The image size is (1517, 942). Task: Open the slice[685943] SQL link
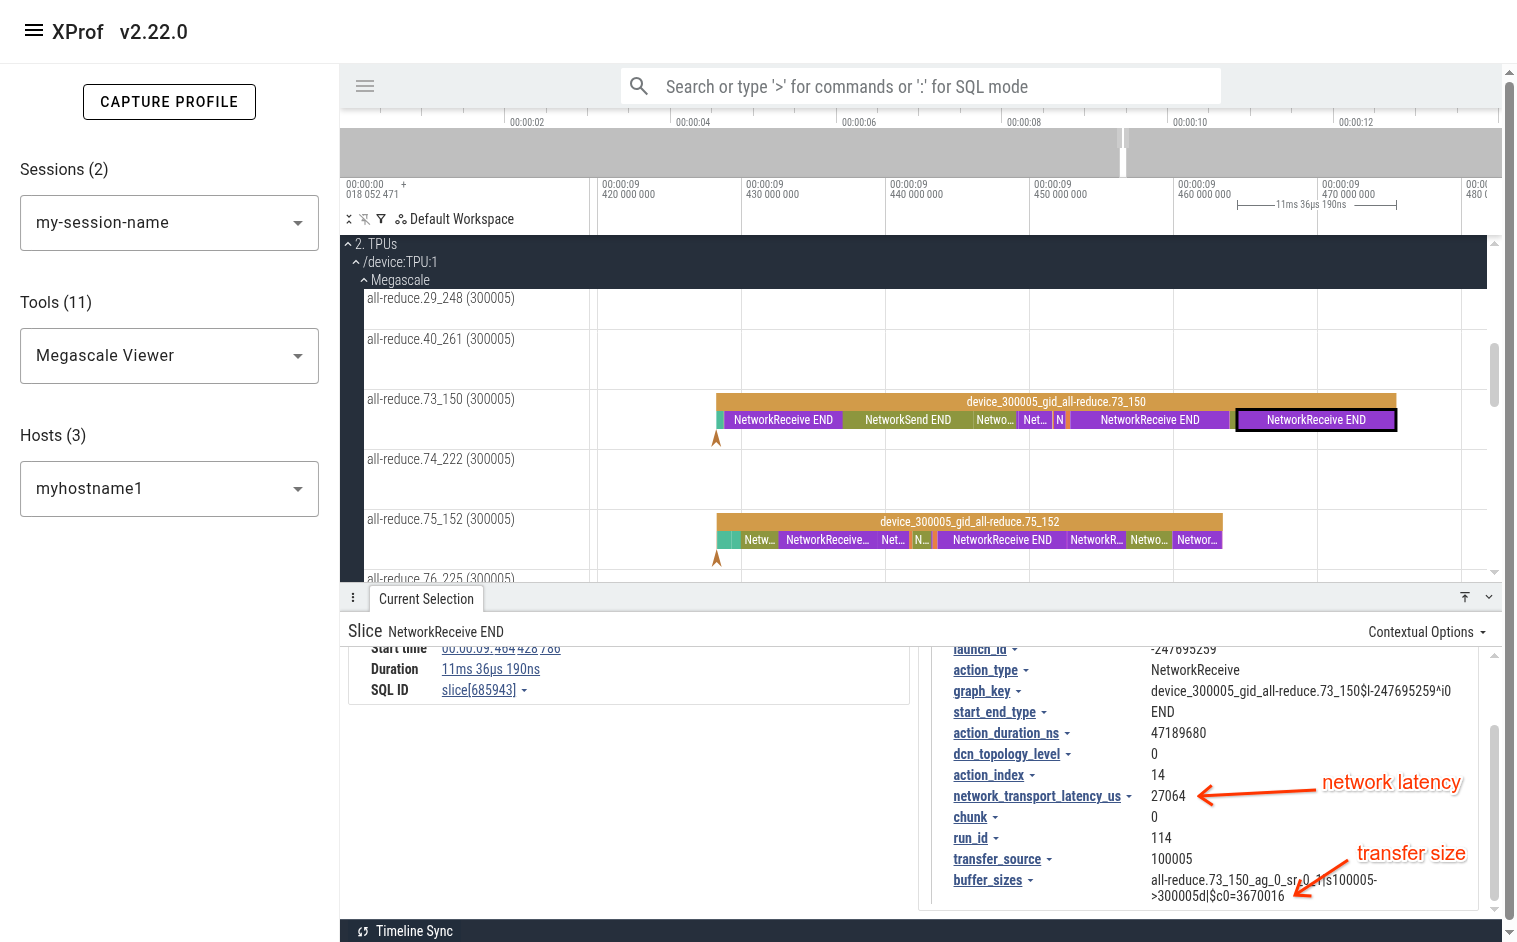[x=478, y=689]
